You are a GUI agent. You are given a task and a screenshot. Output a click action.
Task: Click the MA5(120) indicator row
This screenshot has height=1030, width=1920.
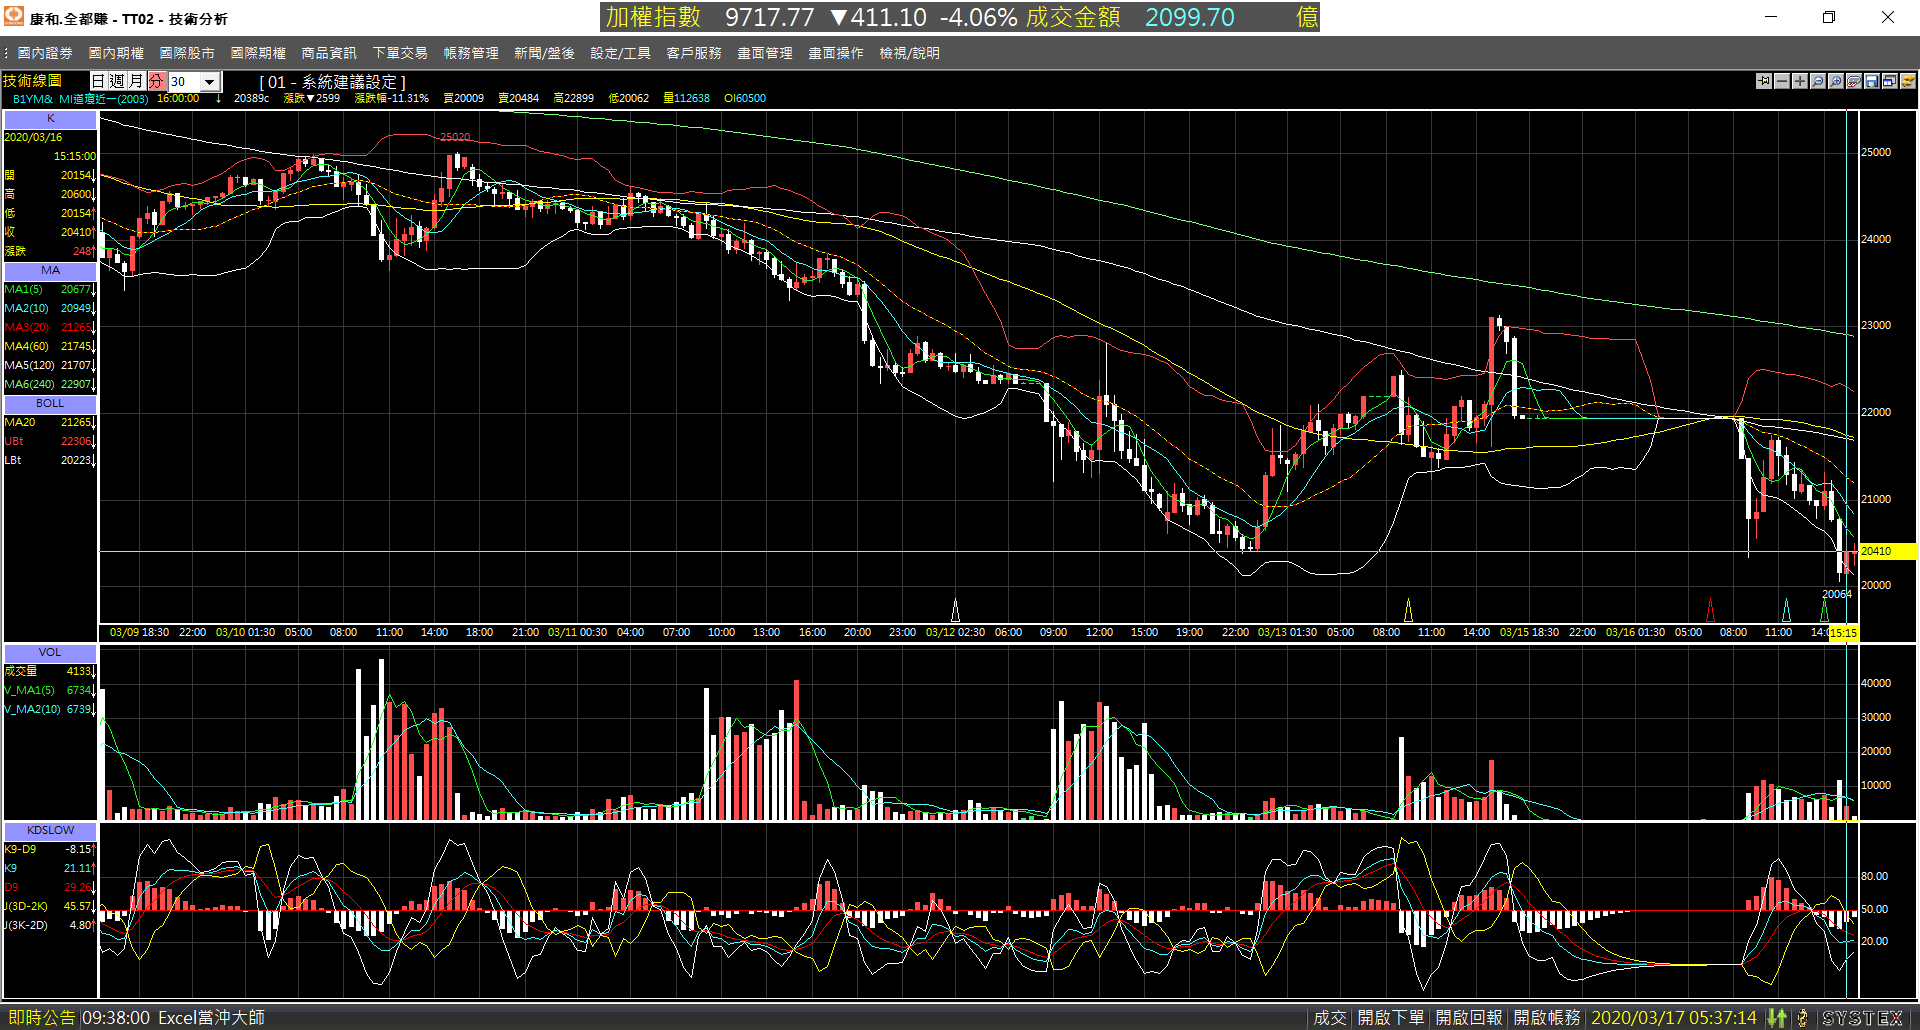[x=50, y=366]
